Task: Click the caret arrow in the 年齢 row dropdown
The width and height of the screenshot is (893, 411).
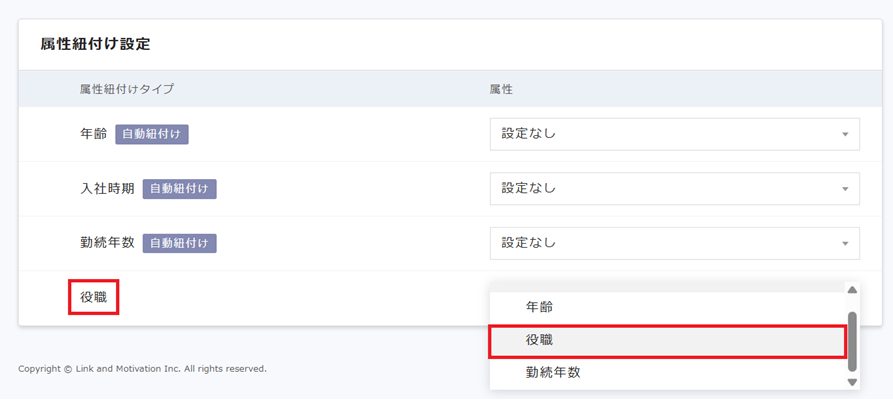Action: (x=845, y=134)
